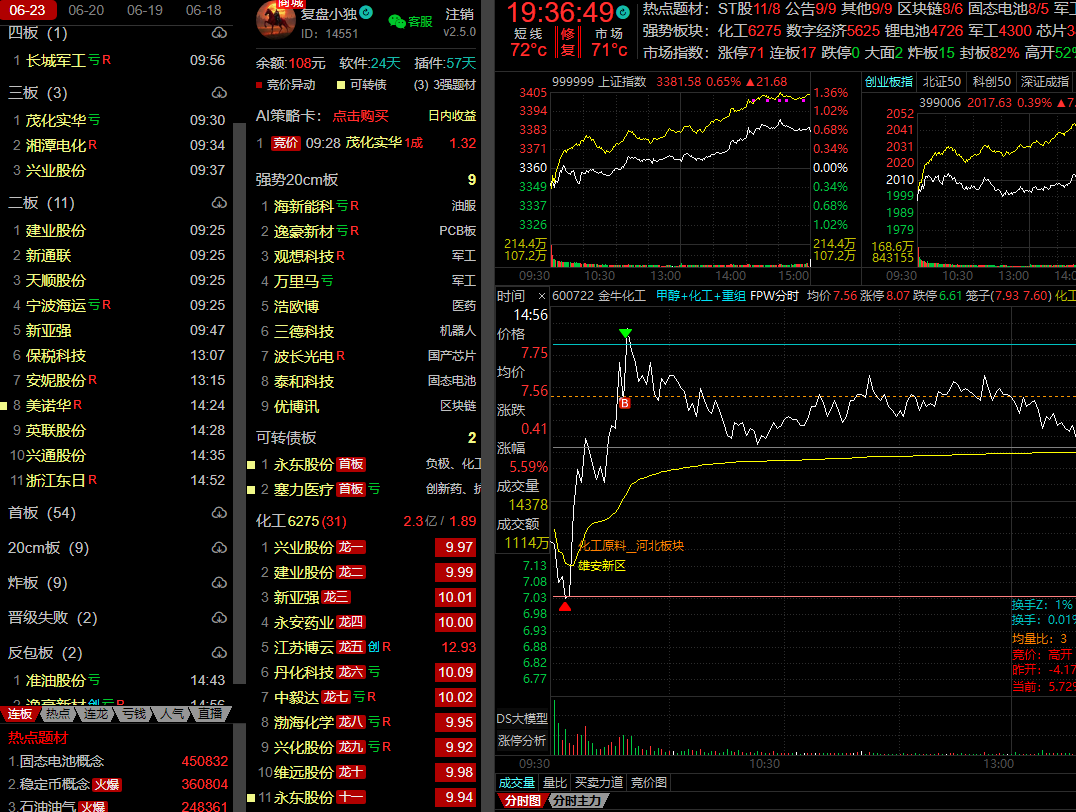The height and width of the screenshot is (812, 1076).
Task: Toggle the 竞价异动 legend marker
Action: tap(259, 85)
